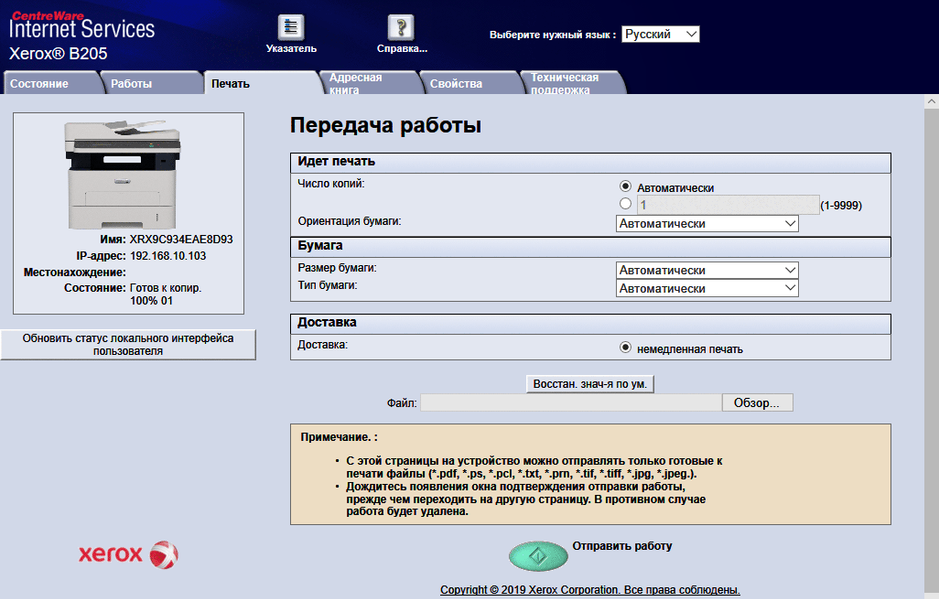Click the Бумага section header

590,247
